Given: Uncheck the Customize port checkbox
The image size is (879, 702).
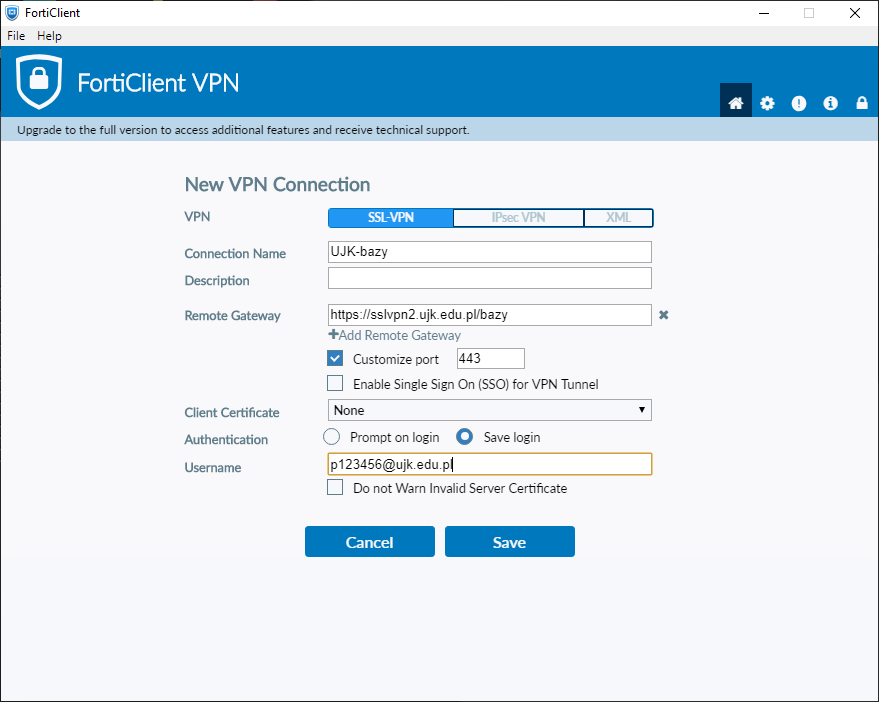Looking at the screenshot, I should tap(335, 358).
